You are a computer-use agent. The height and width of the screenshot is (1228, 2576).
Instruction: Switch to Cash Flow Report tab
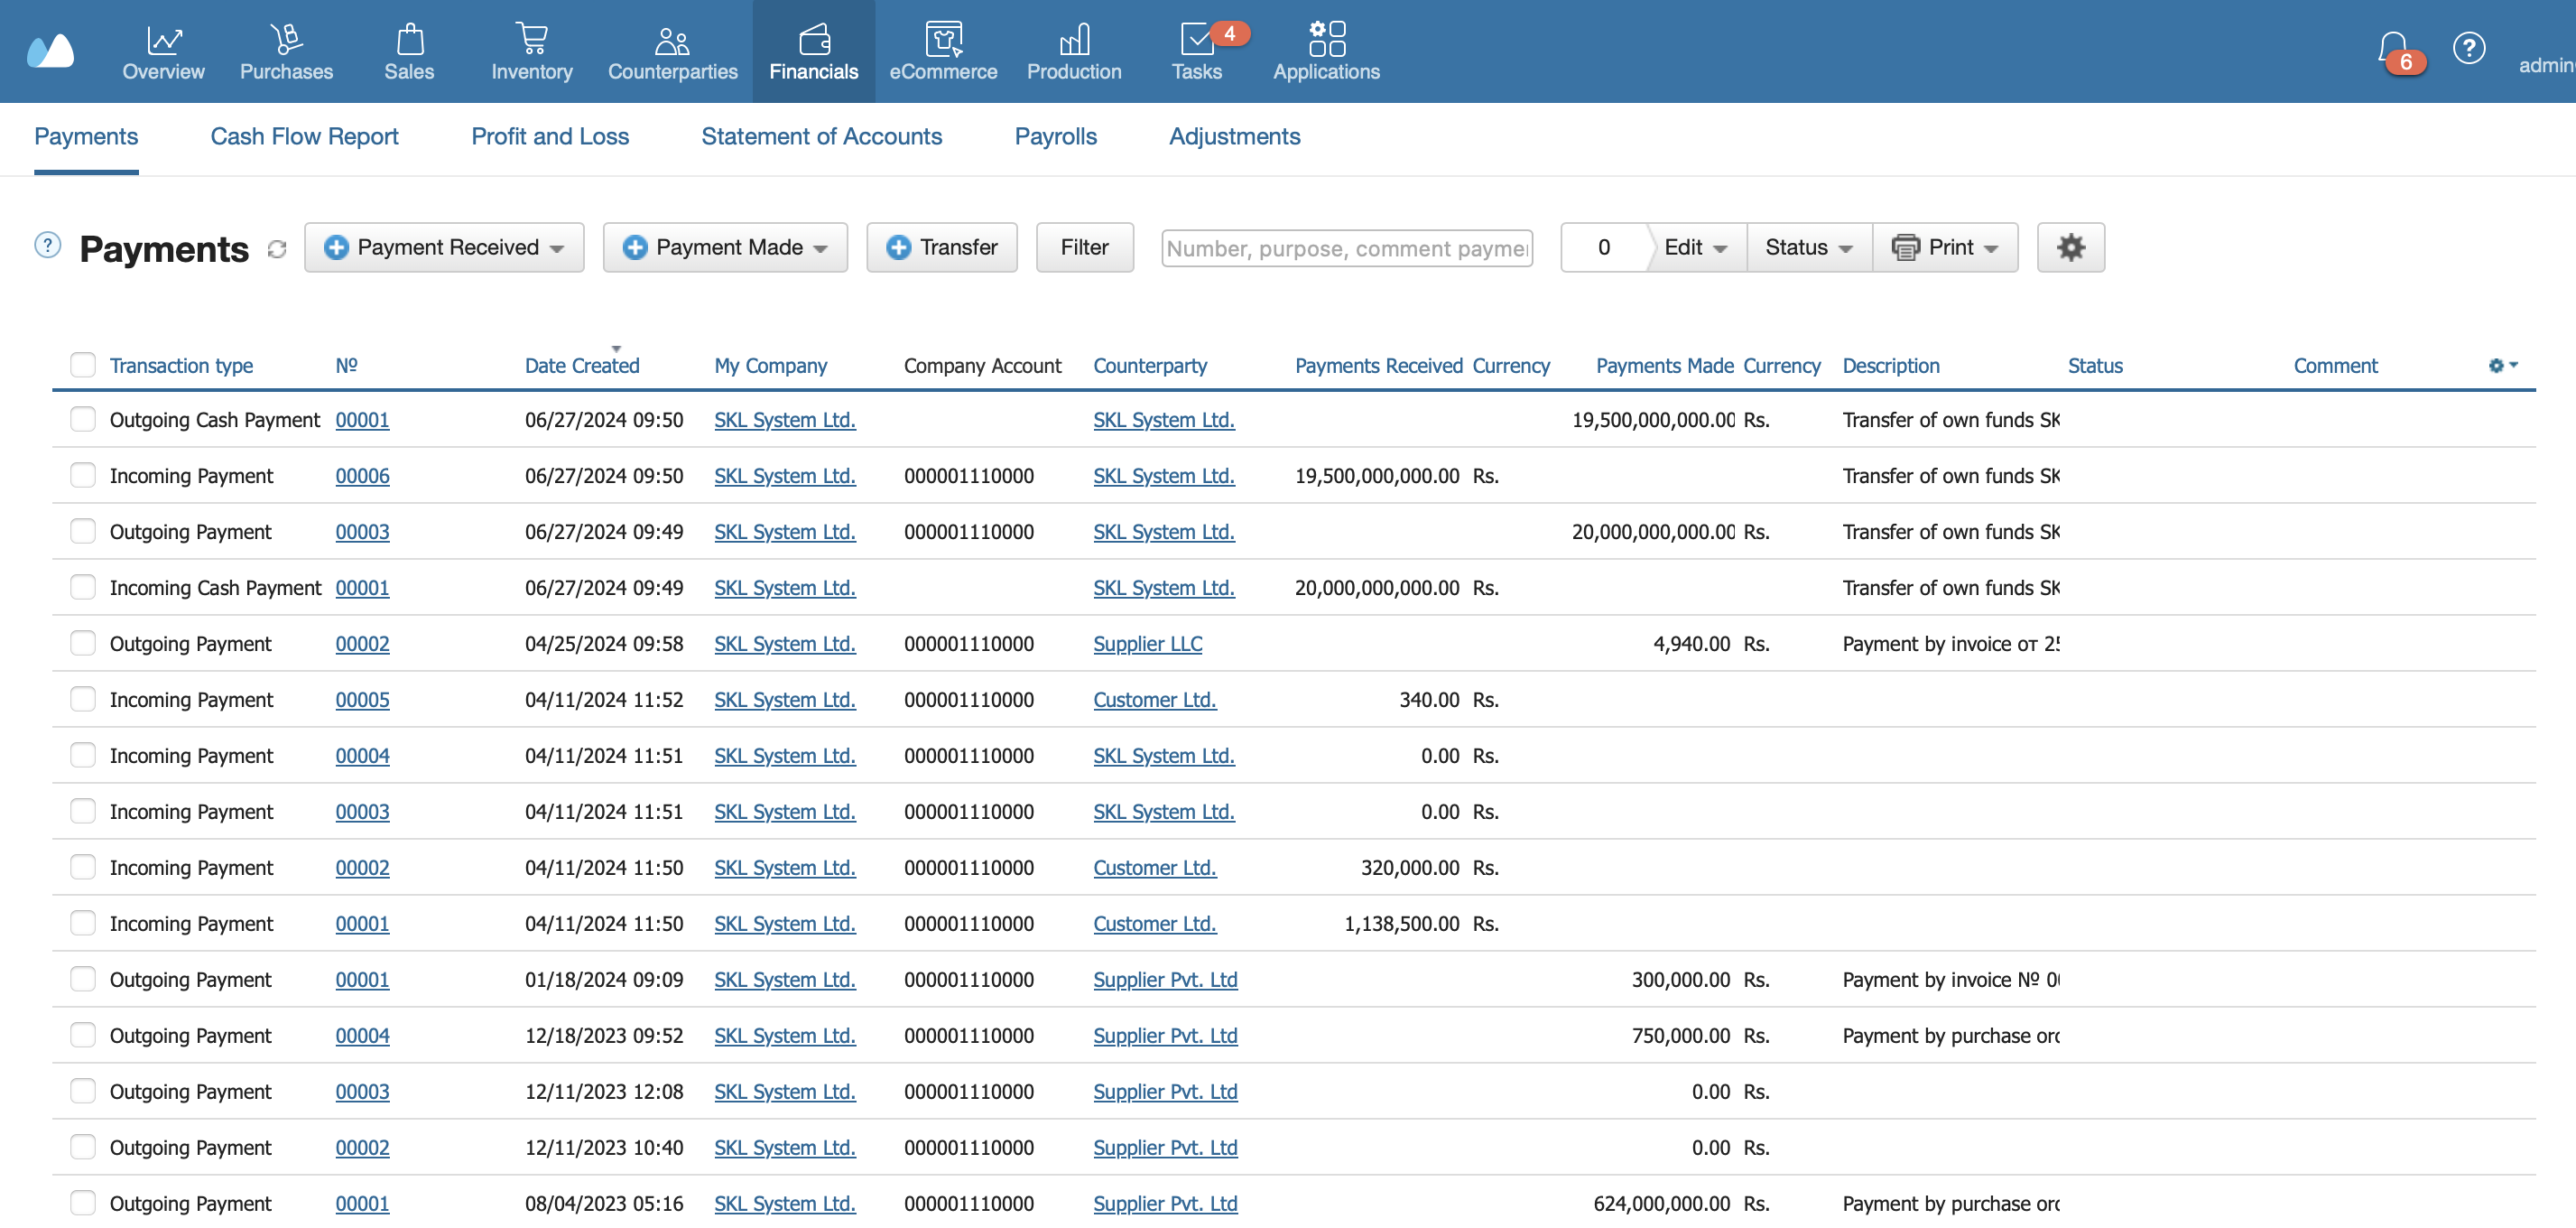304,136
